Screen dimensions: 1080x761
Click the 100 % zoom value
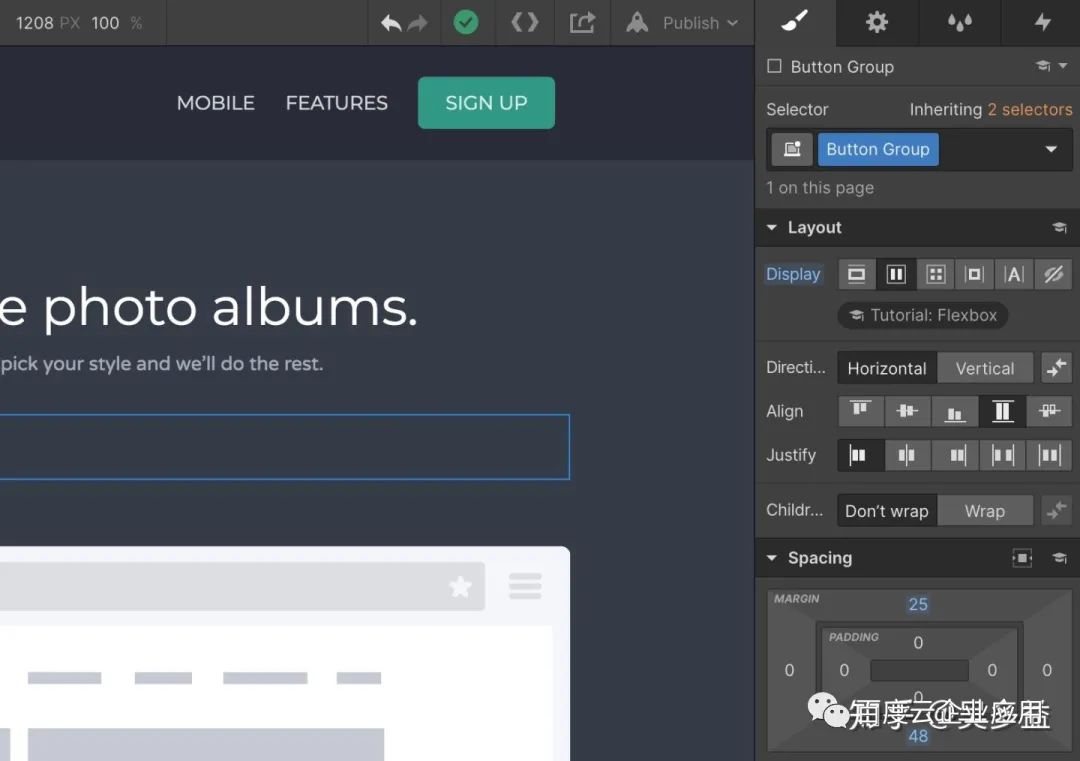point(116,23)
